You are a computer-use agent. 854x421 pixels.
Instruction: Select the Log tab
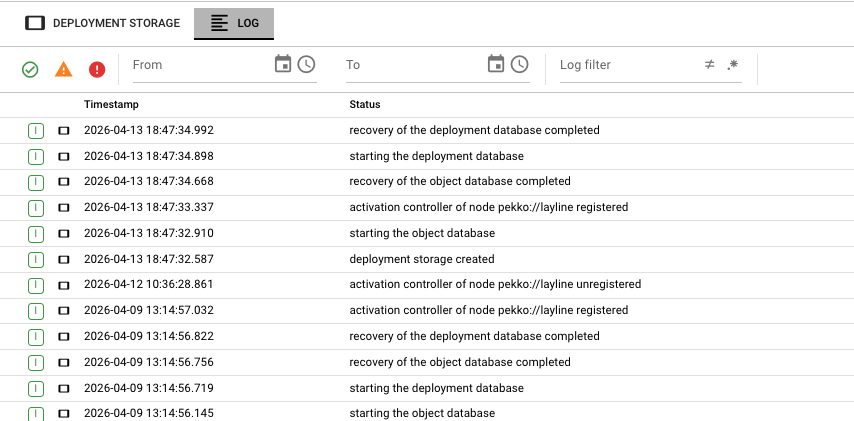[234, 22]
